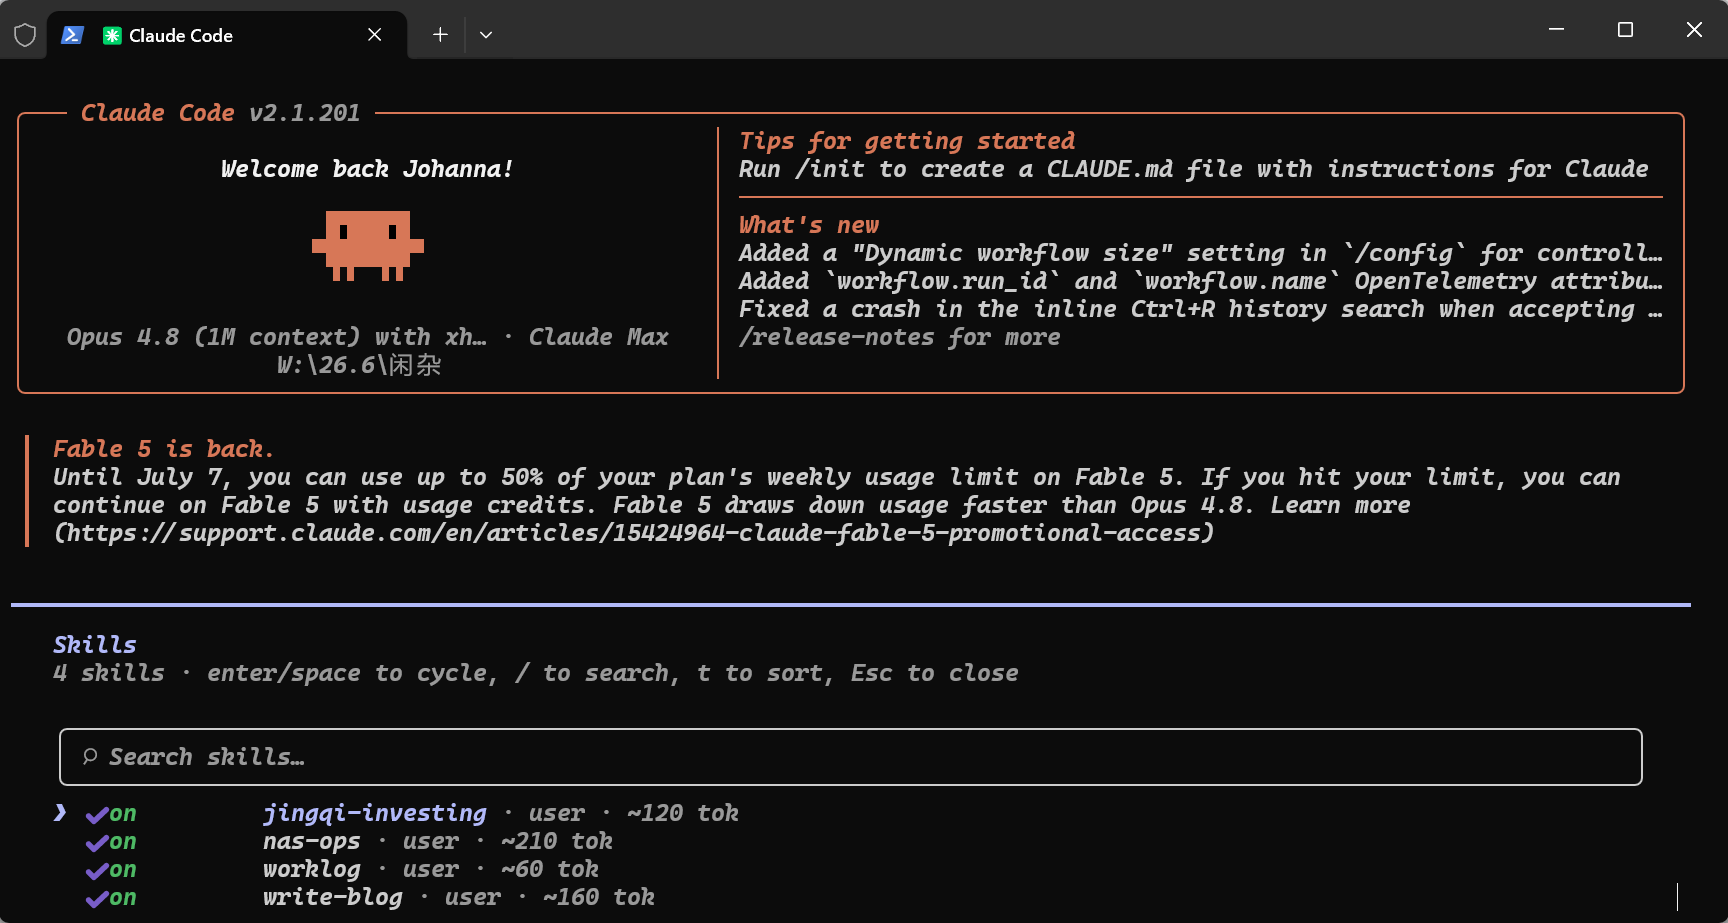Click the 'Opus 4.8 (1M context)' model line
Screen dimensions: 1728x923
point(368,337)
